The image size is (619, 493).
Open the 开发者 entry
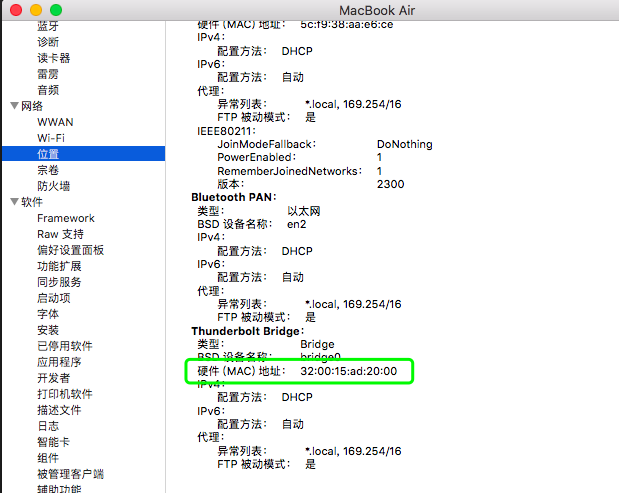[x=54, y=378]
